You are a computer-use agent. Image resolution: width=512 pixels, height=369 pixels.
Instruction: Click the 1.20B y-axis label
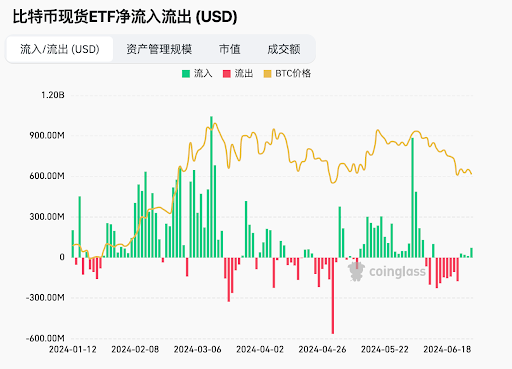53,95
